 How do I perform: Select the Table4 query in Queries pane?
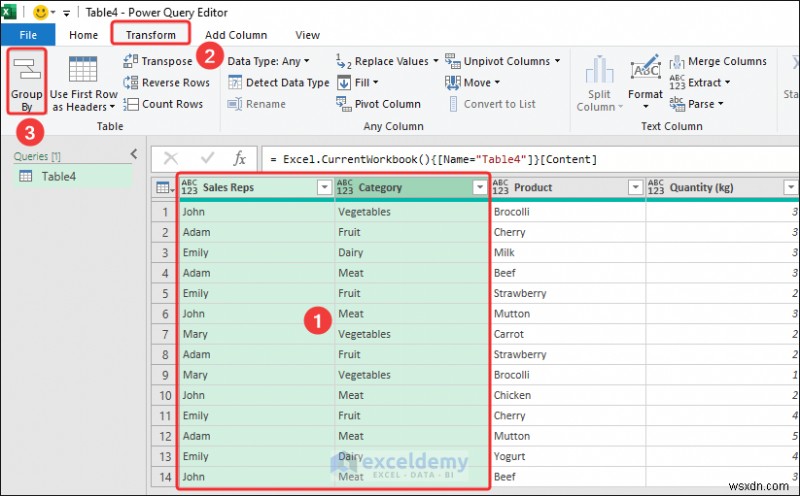[x=72, y=177]
